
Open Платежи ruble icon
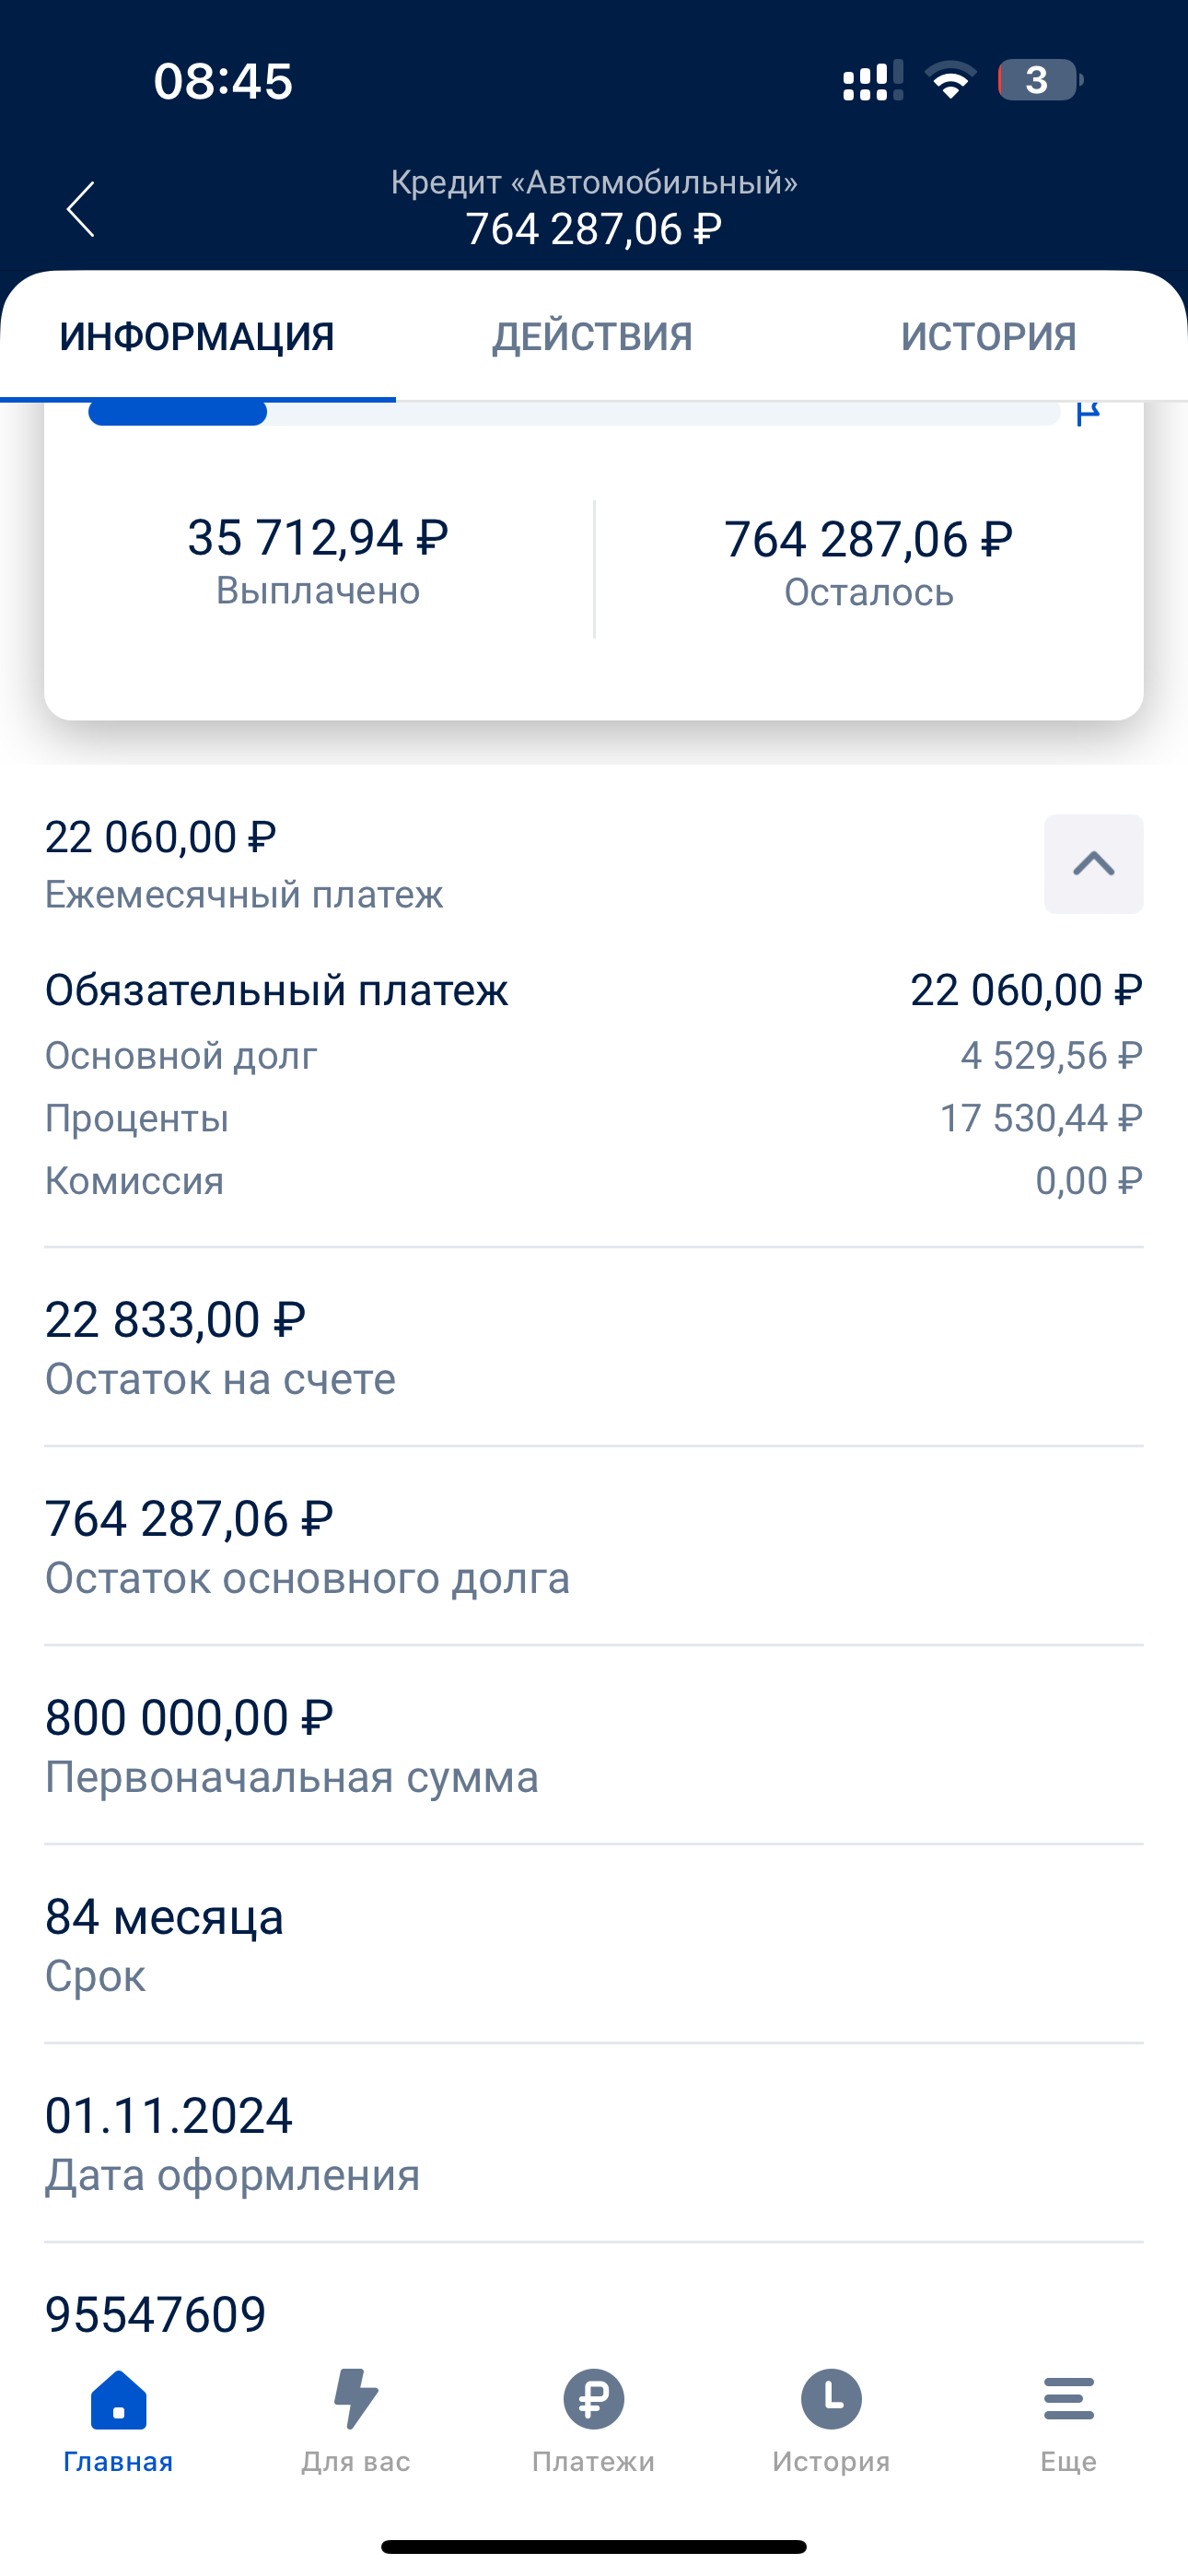point(593,2400)
